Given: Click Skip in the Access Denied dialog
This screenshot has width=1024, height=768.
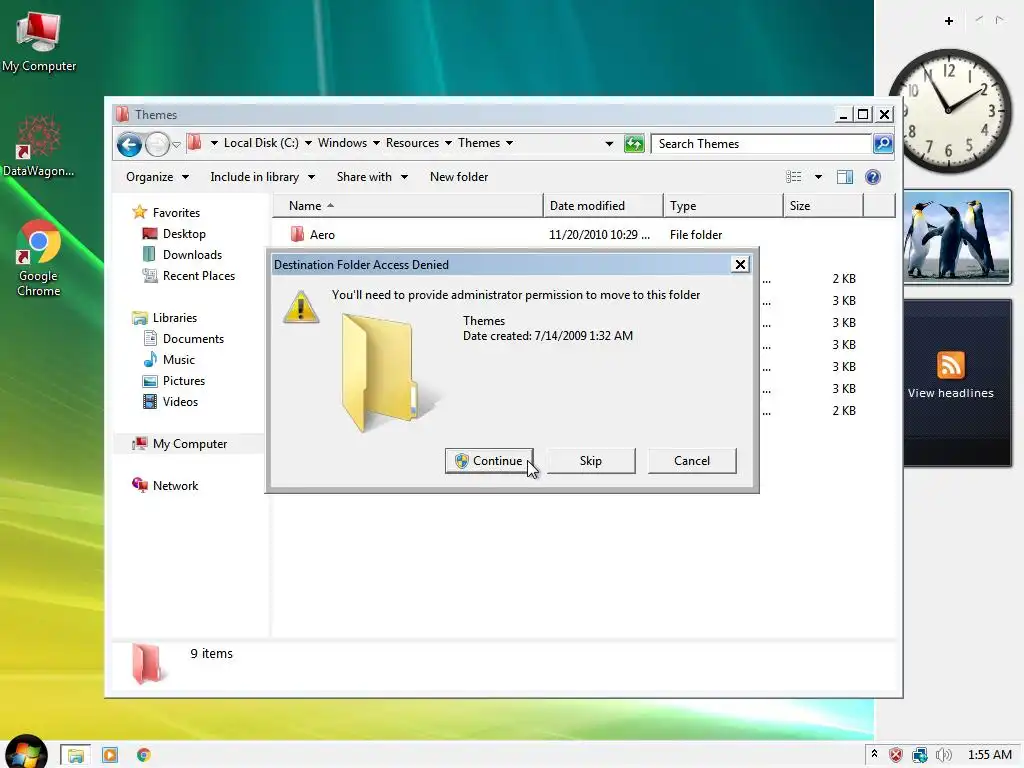Looking at the screenshot, I should coord(590,461).
